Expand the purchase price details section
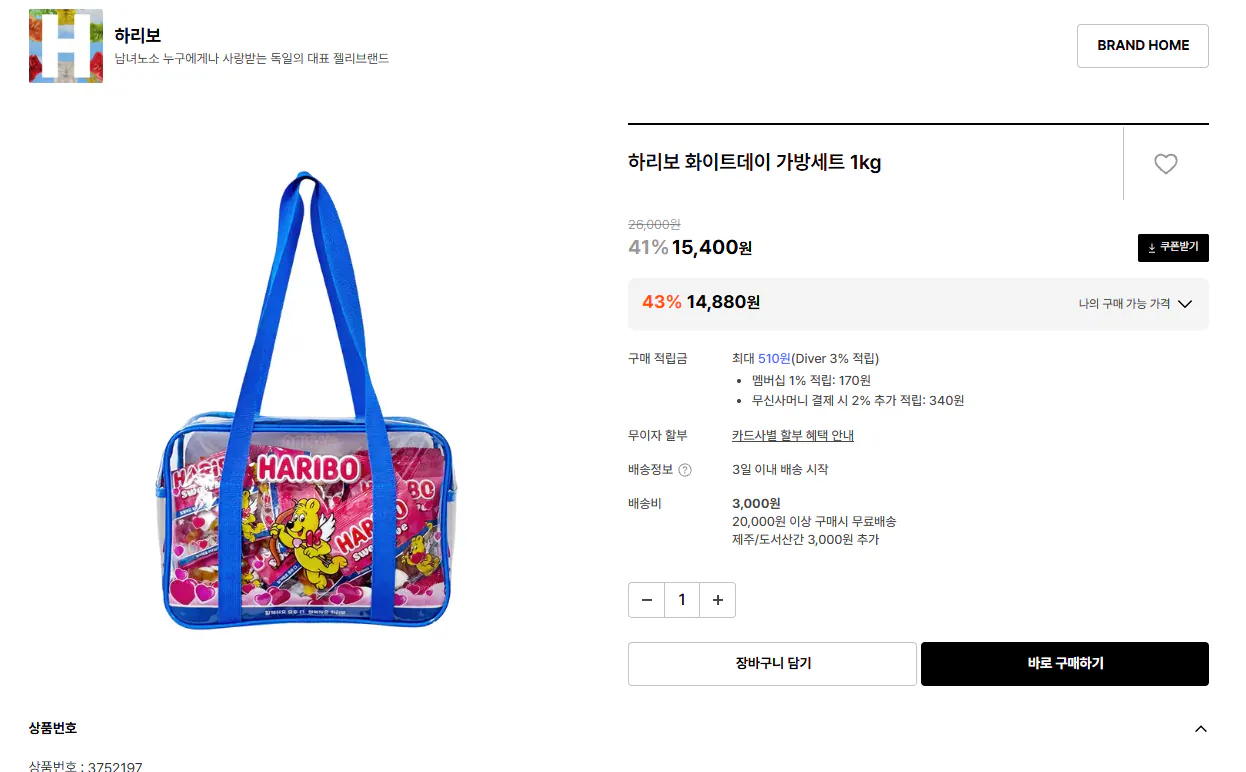Image resolution: width=1246 pixels, height=772 pixels. click(x=1186, y=304)
